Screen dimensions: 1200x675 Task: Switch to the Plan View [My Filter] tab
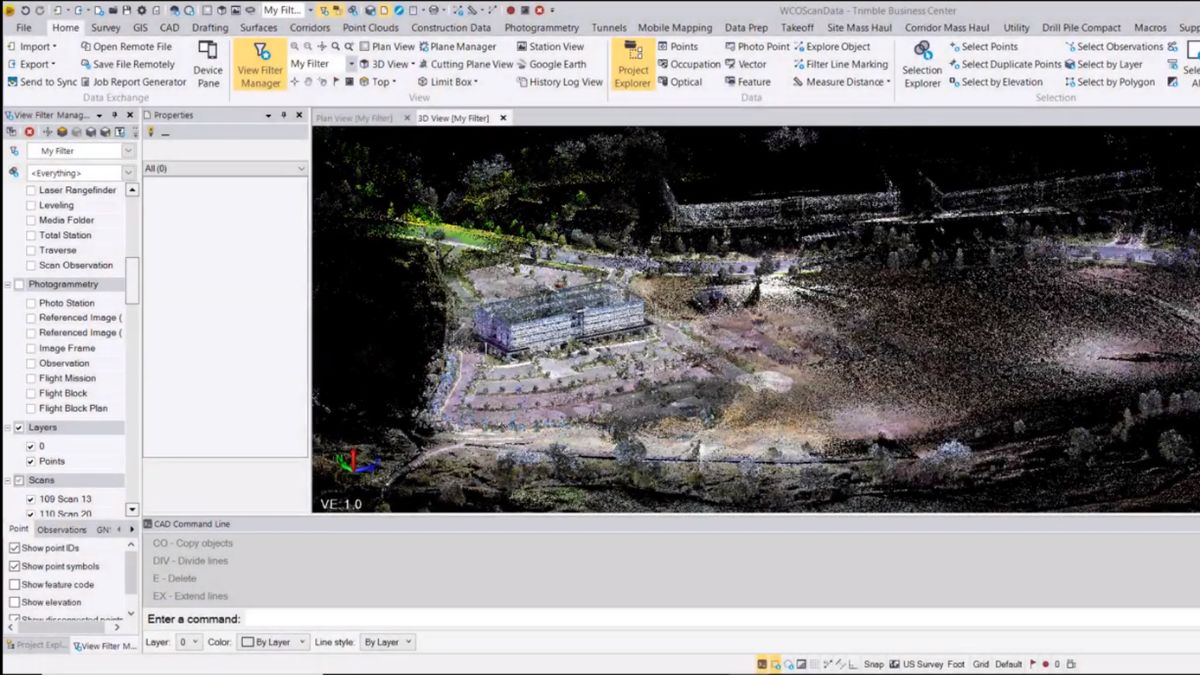point(354,118)
